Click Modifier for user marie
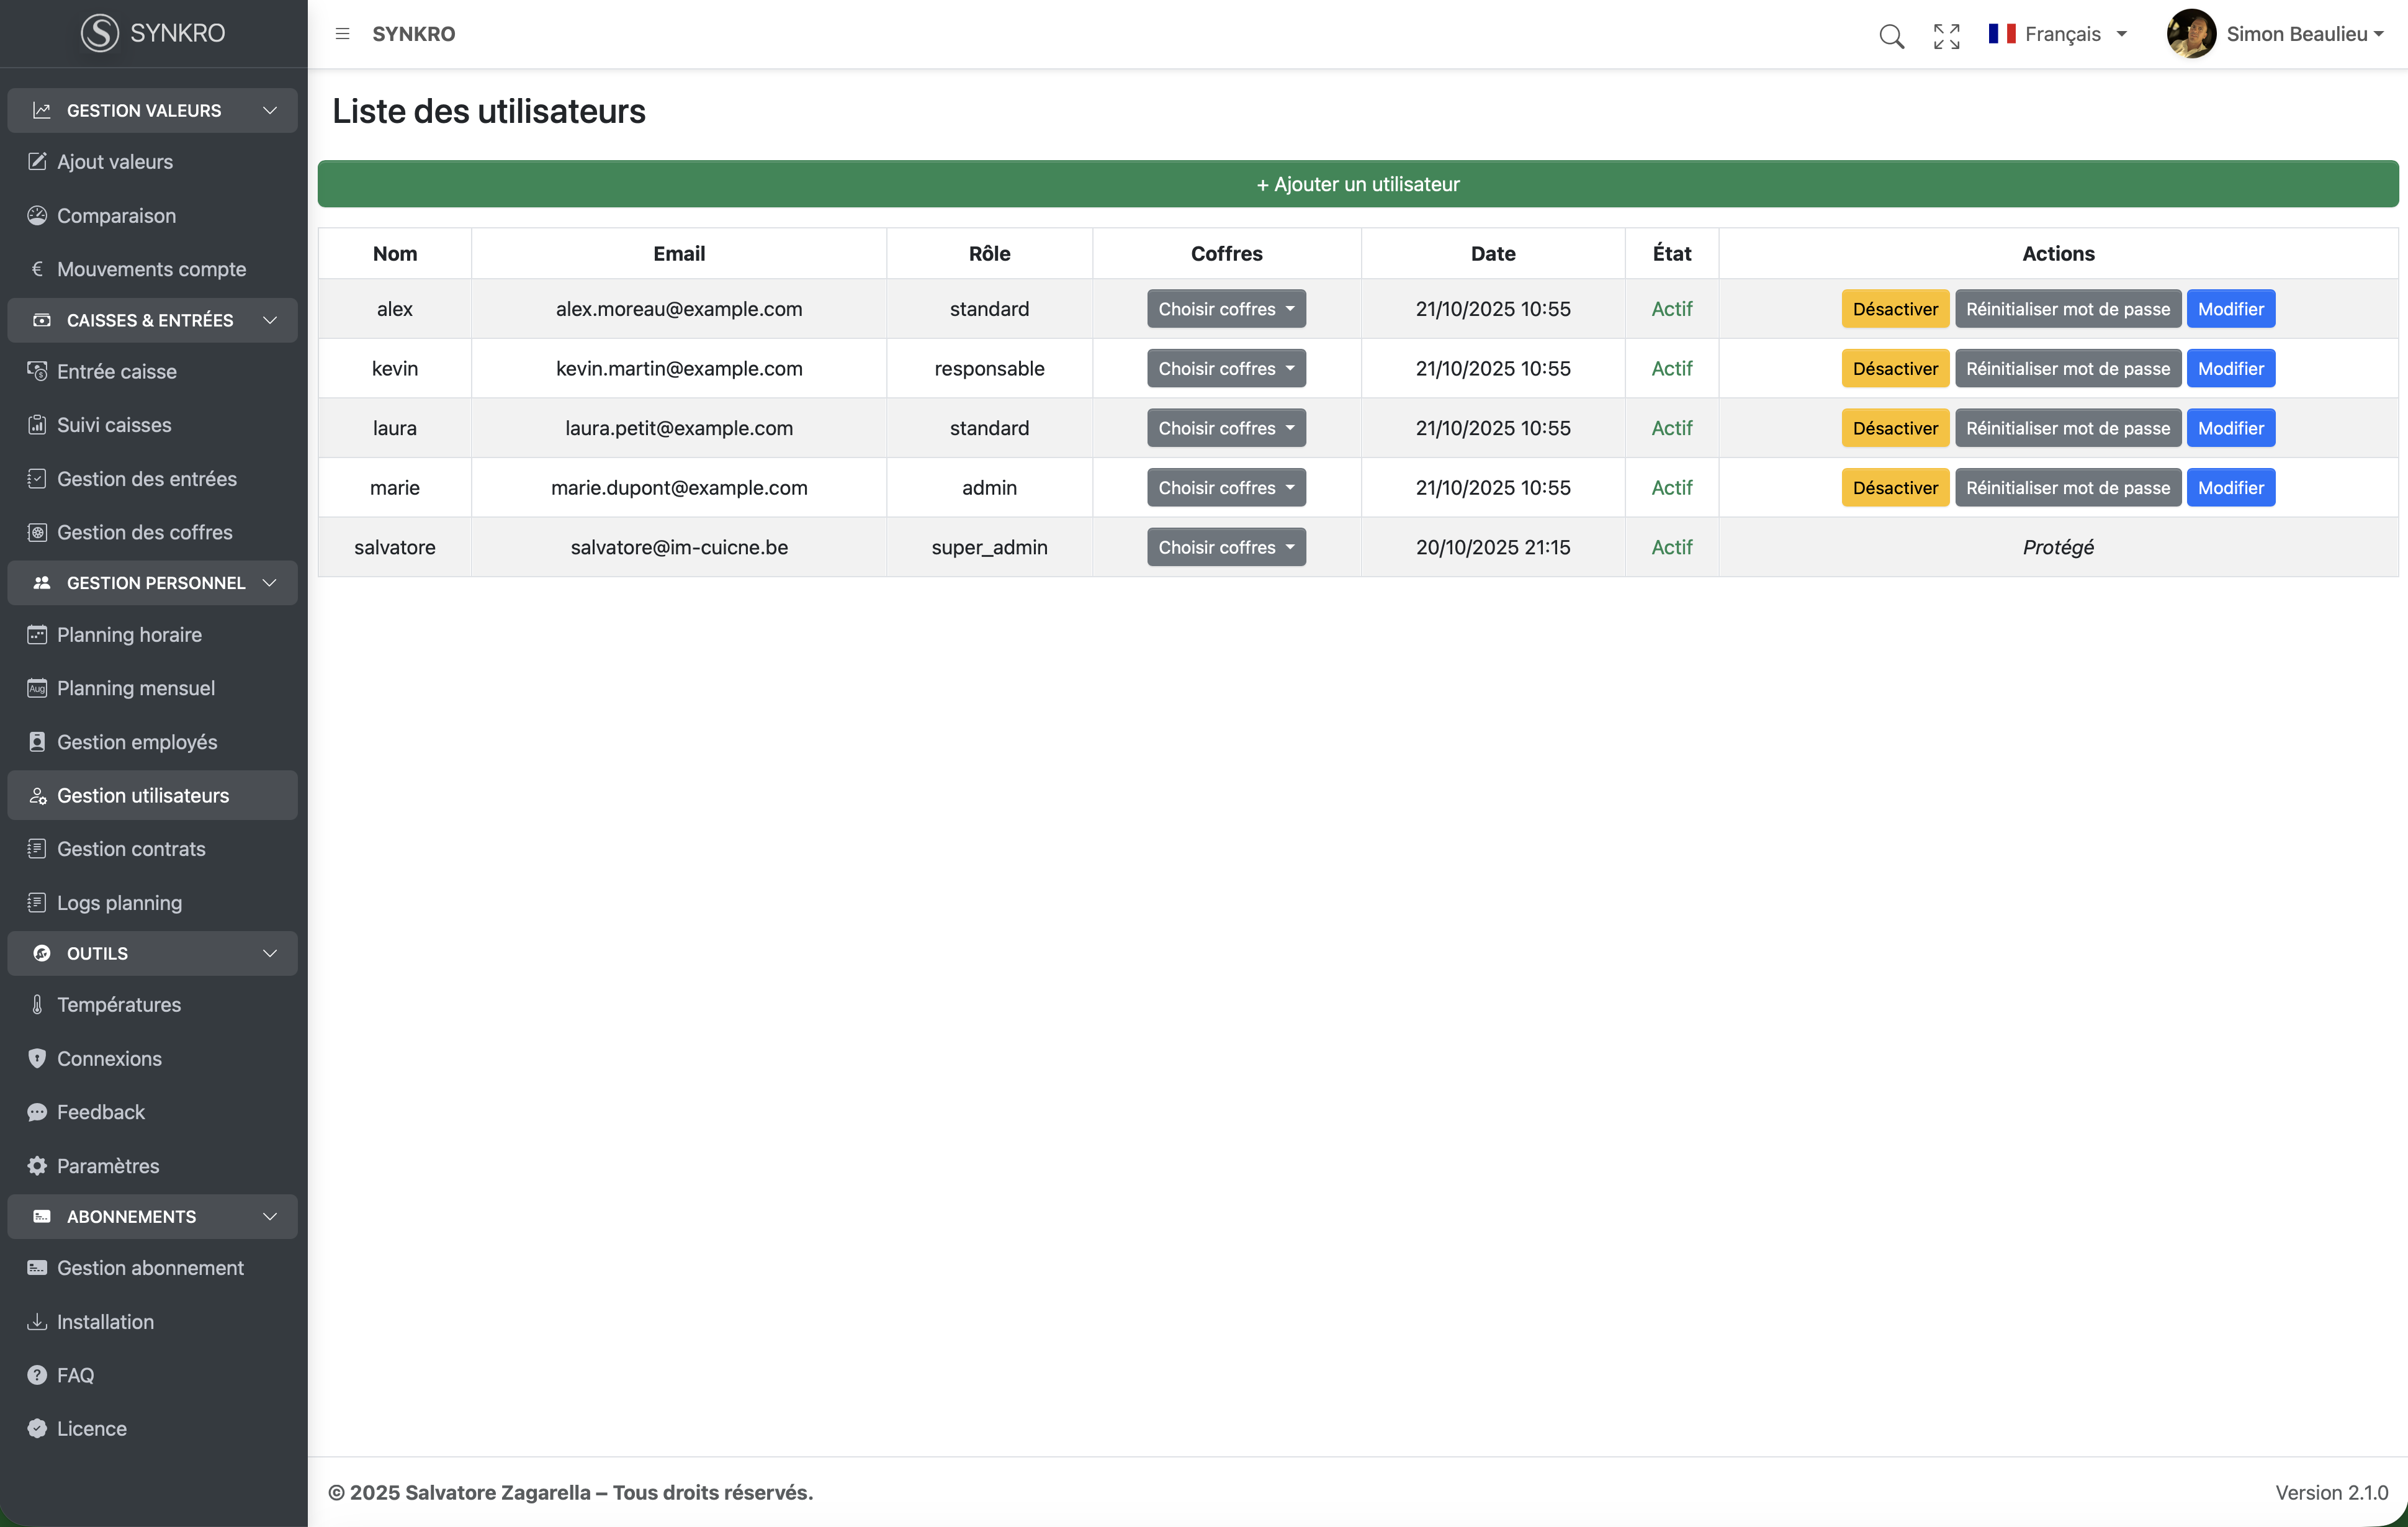This screenshot has height=1527, width=2408. click(2229, 488)
